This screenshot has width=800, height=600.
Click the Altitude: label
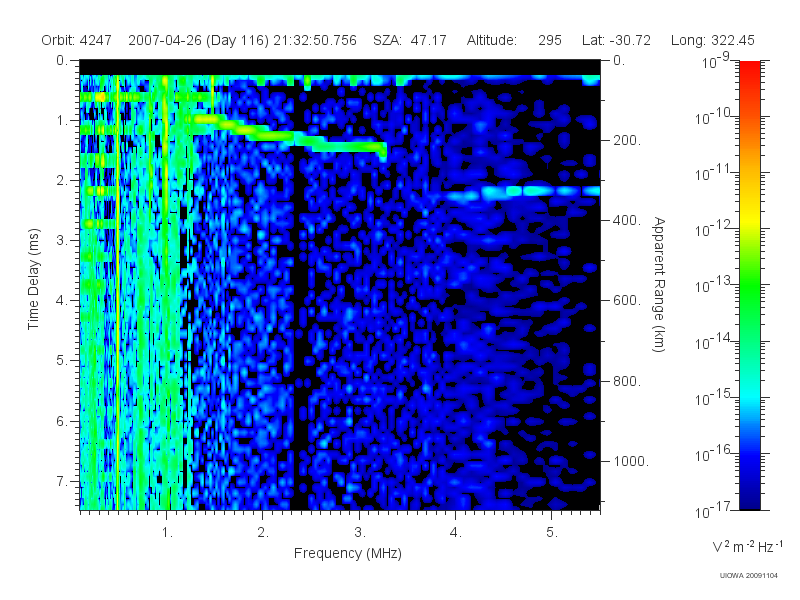tap(492, 40)
